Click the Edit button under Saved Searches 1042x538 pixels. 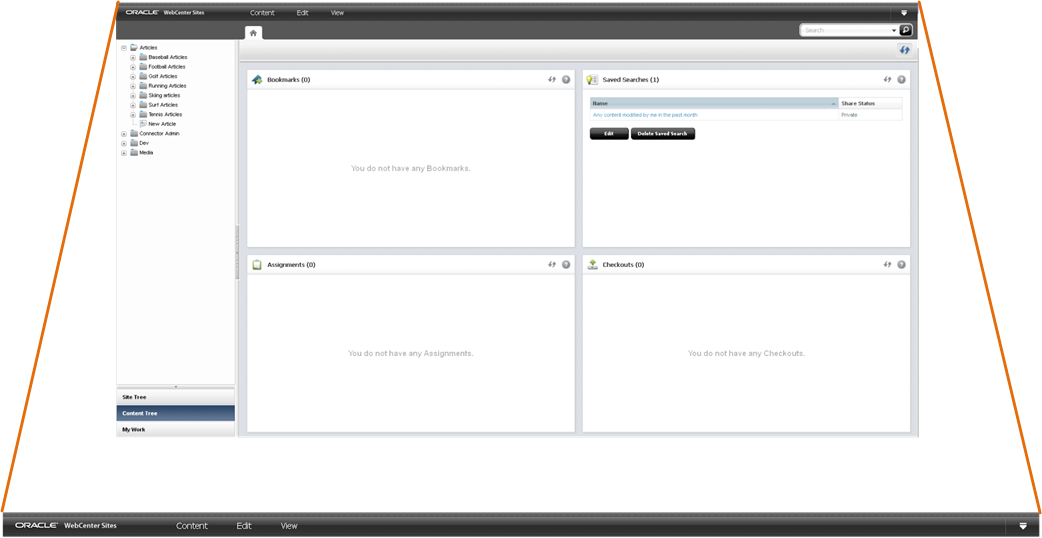[x=609, y=134]
